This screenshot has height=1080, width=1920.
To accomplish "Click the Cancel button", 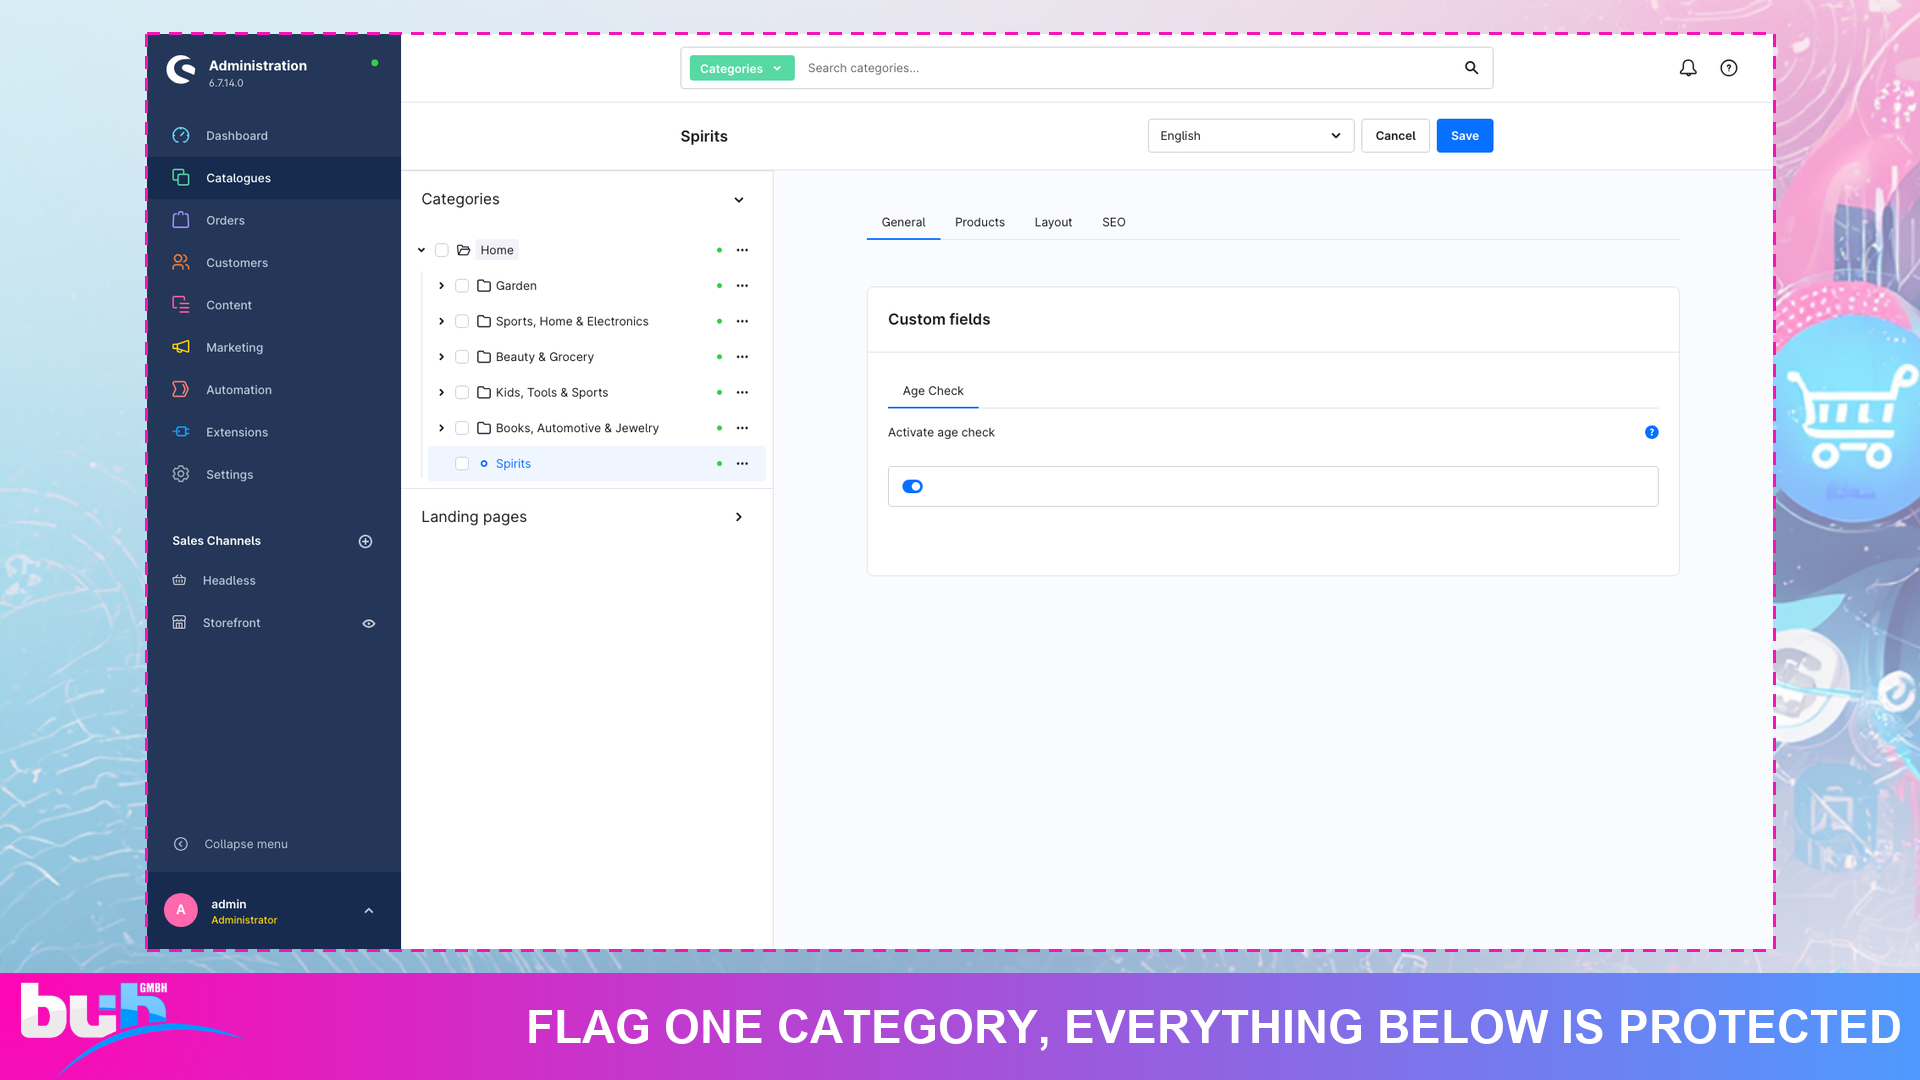I will [x=1395, y=136].
